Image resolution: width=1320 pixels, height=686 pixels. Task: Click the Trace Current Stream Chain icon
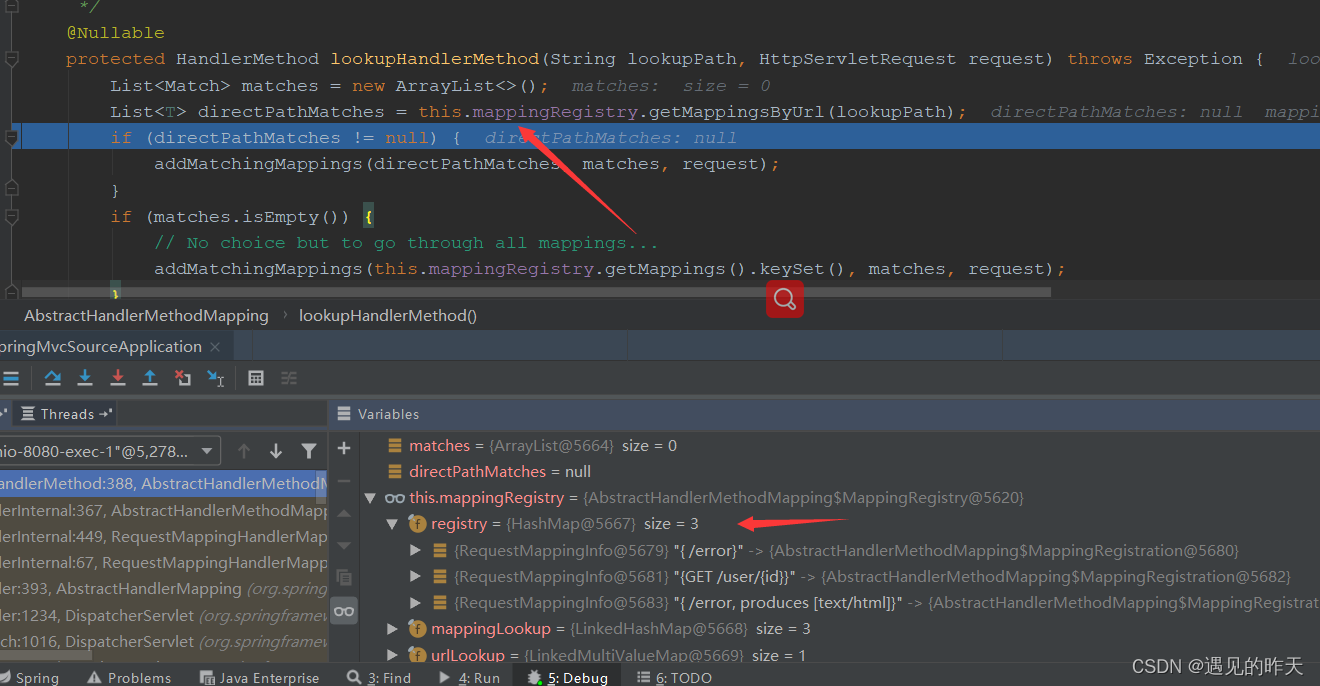289,378
